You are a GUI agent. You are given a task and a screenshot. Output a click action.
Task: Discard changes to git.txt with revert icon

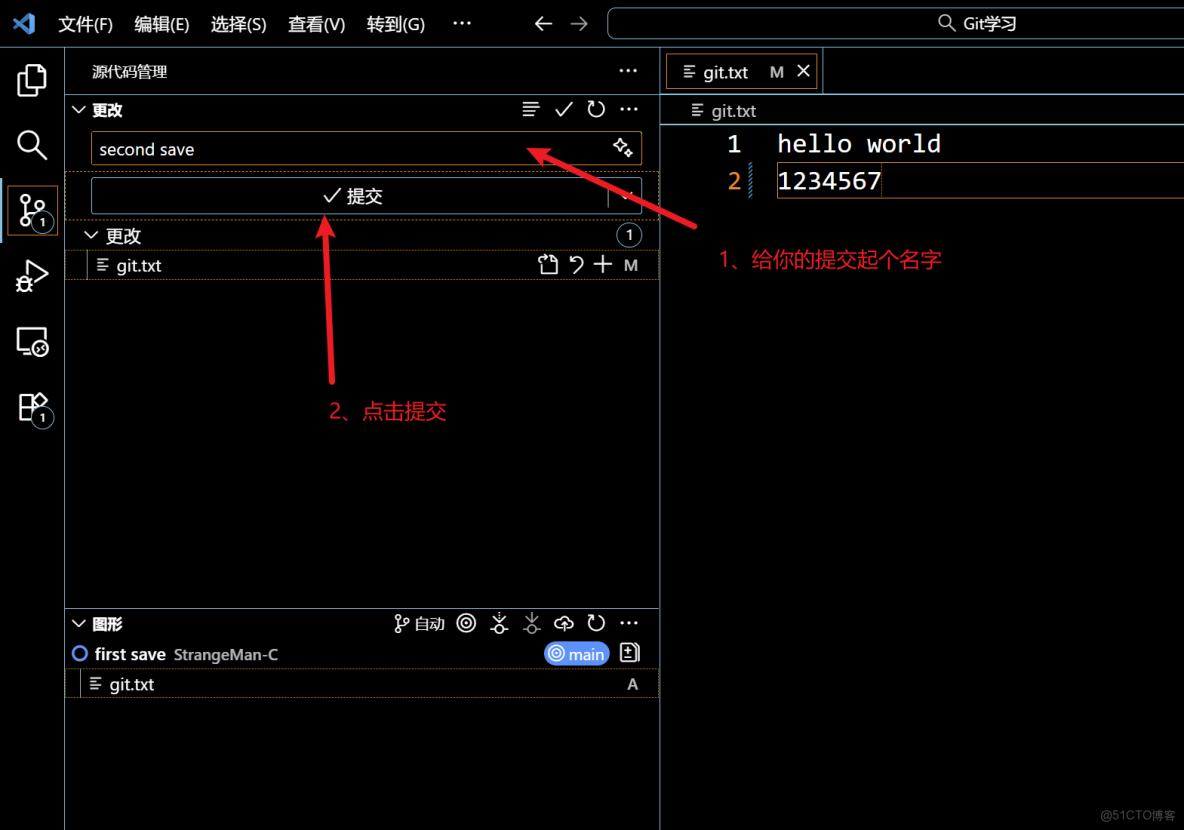(575, 264)
